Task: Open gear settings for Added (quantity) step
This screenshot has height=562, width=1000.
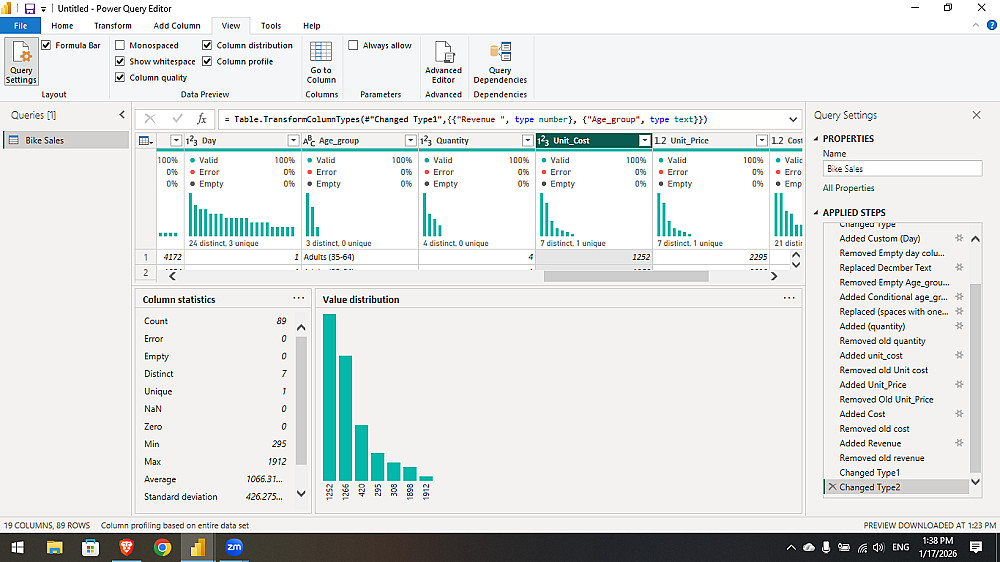Action: point(959,326)
